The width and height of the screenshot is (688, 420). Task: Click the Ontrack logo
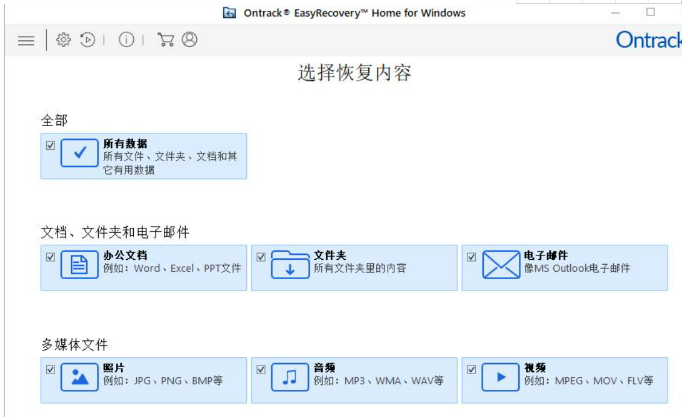649,40
